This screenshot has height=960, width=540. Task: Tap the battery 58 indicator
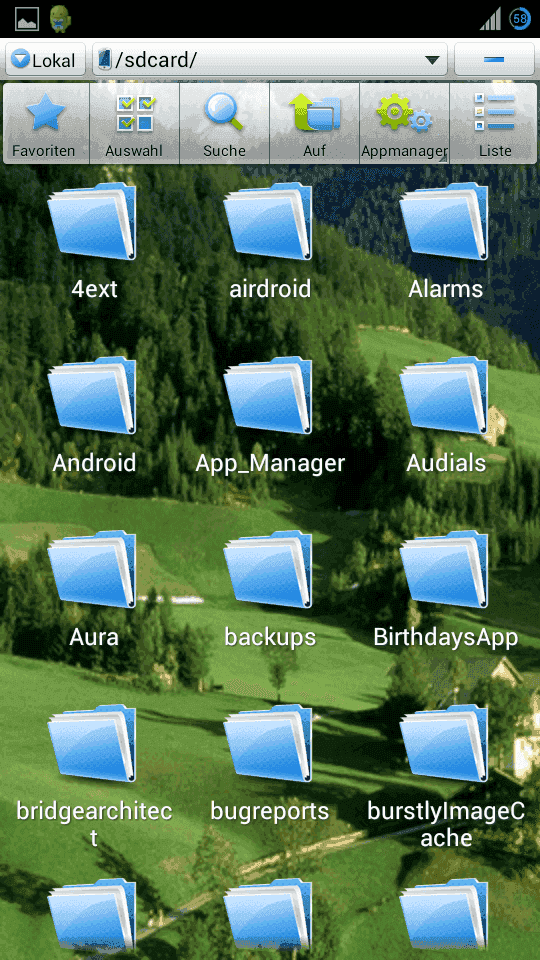pos(520,19)
